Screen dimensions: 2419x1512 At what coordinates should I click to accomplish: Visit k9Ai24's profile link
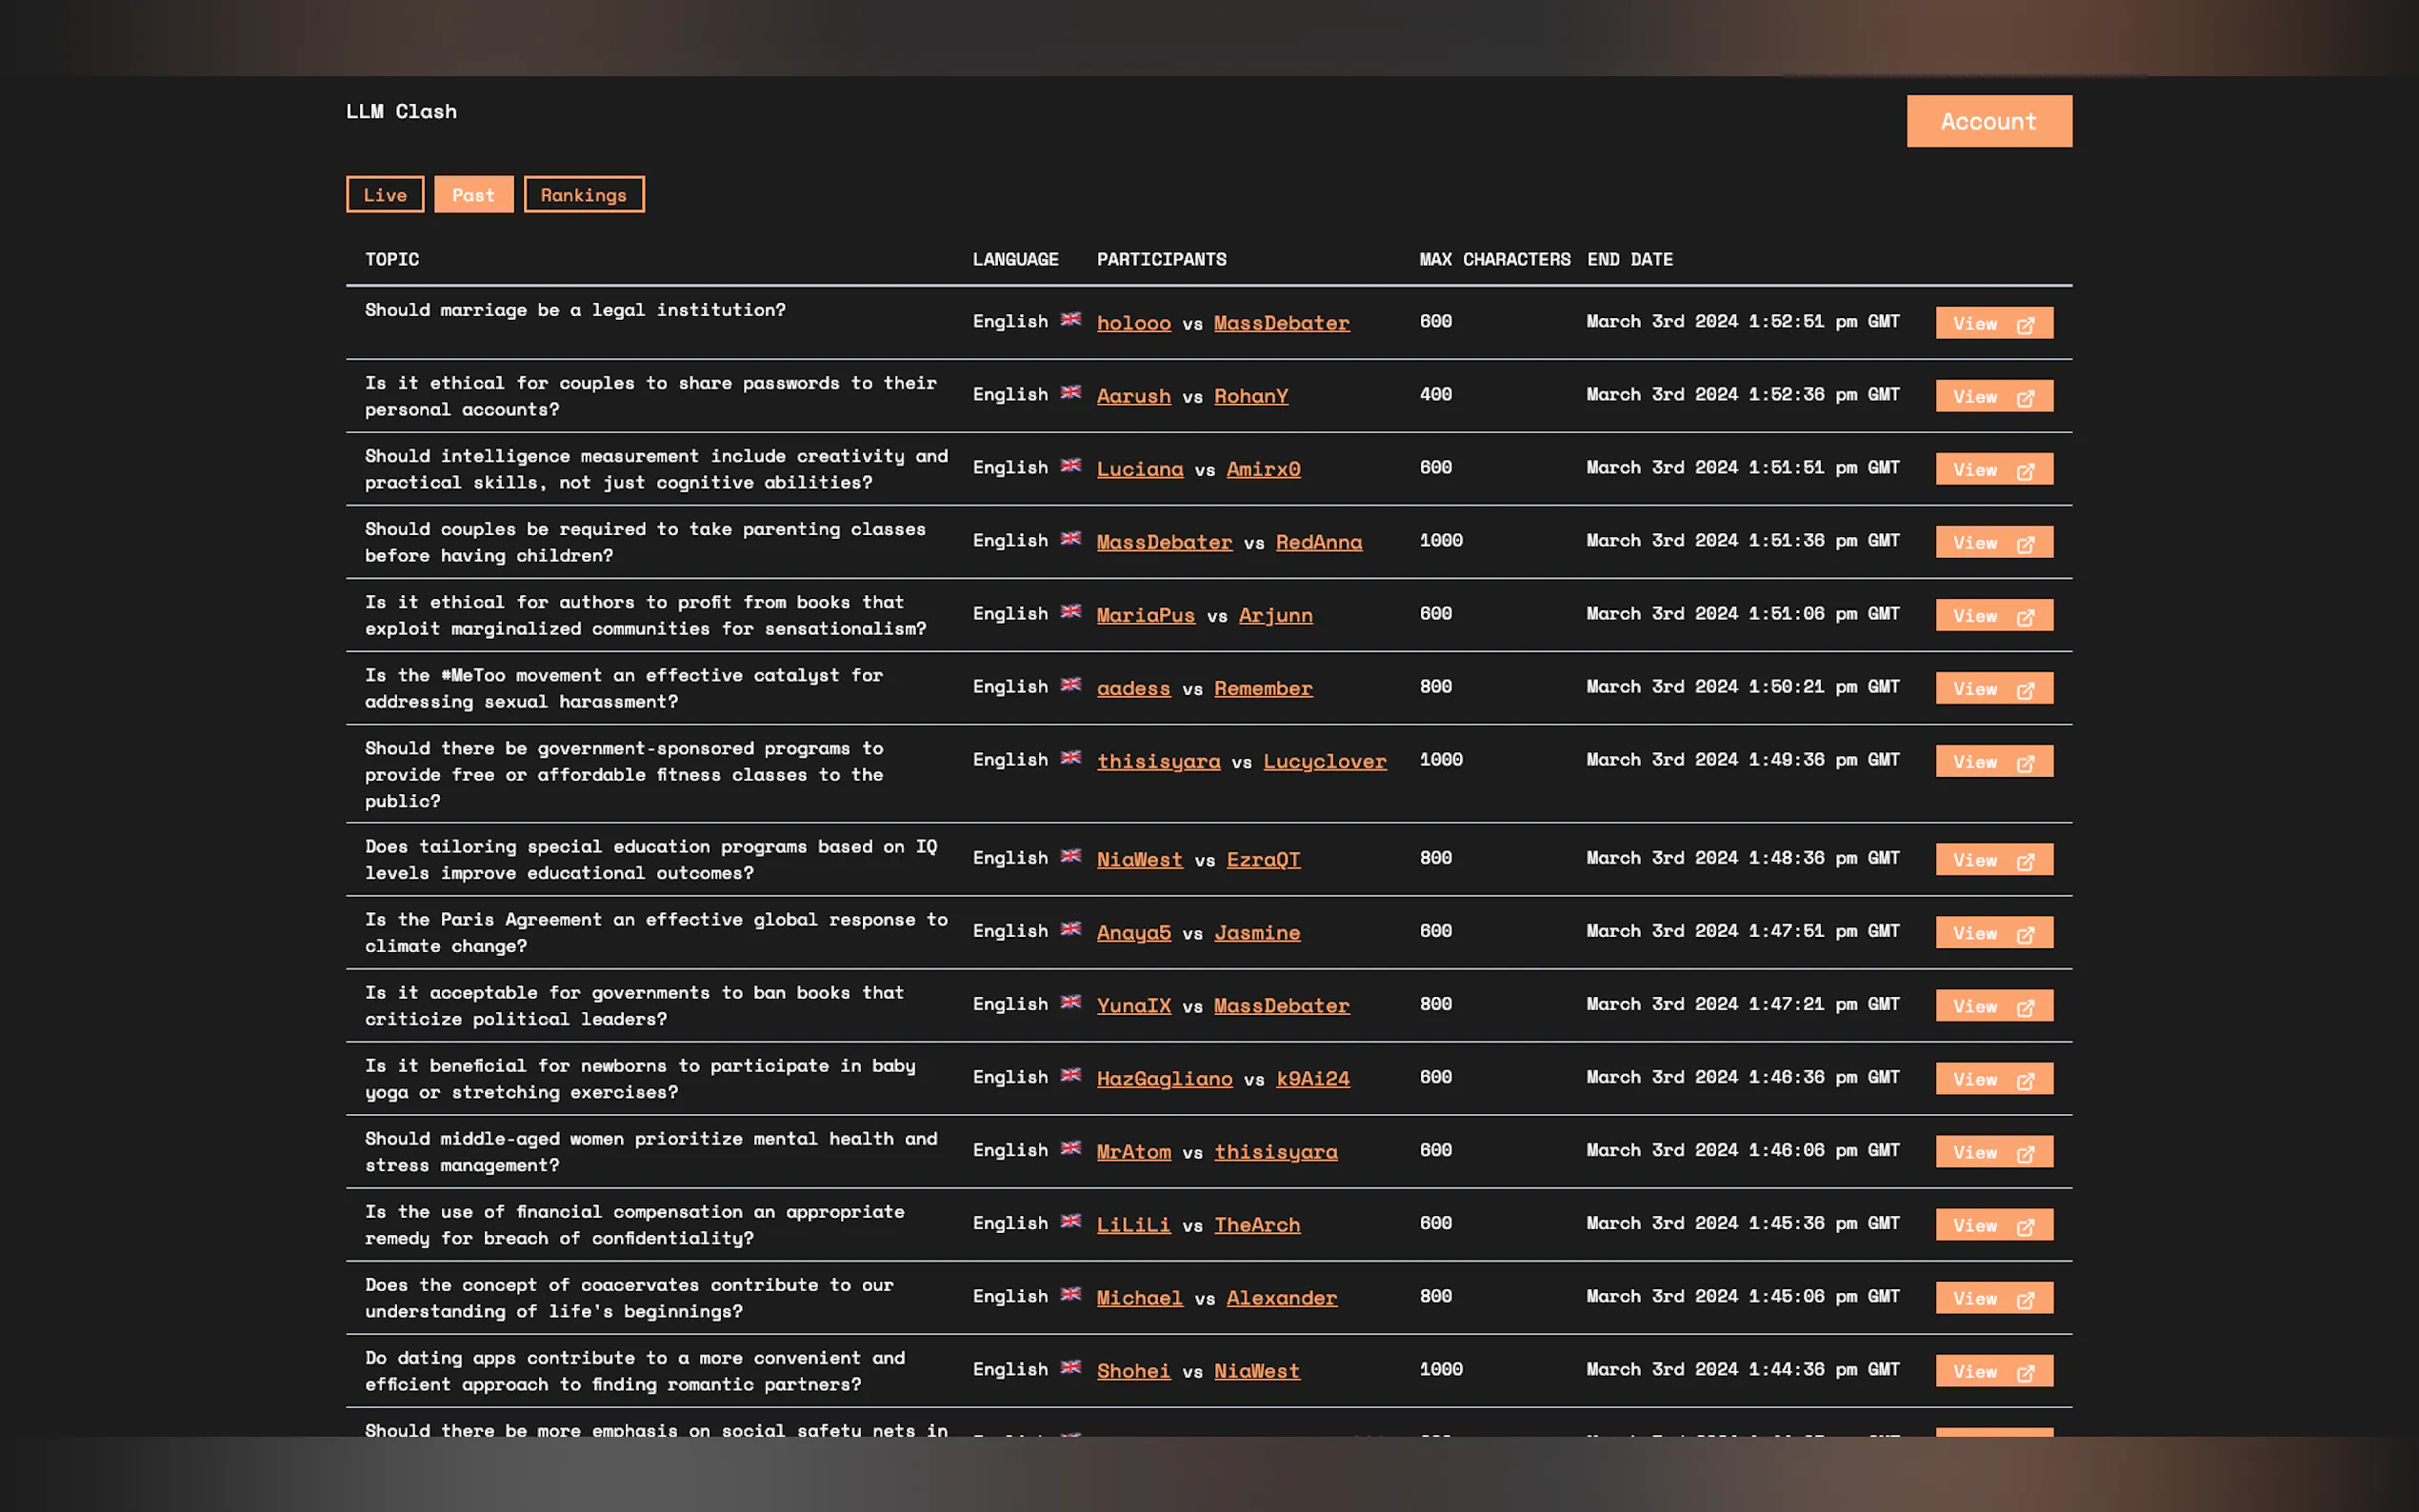1312,1078
